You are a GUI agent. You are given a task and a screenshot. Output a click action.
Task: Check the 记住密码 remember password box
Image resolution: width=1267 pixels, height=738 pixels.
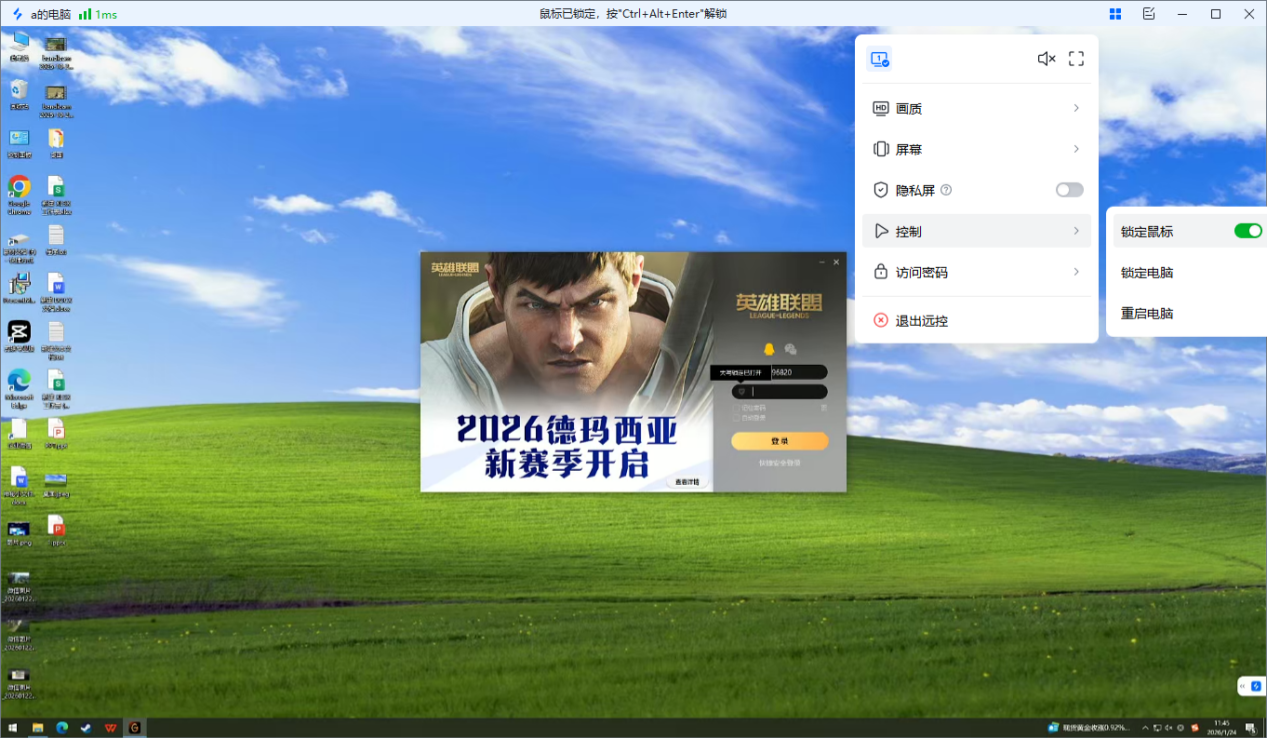point(736,408)
